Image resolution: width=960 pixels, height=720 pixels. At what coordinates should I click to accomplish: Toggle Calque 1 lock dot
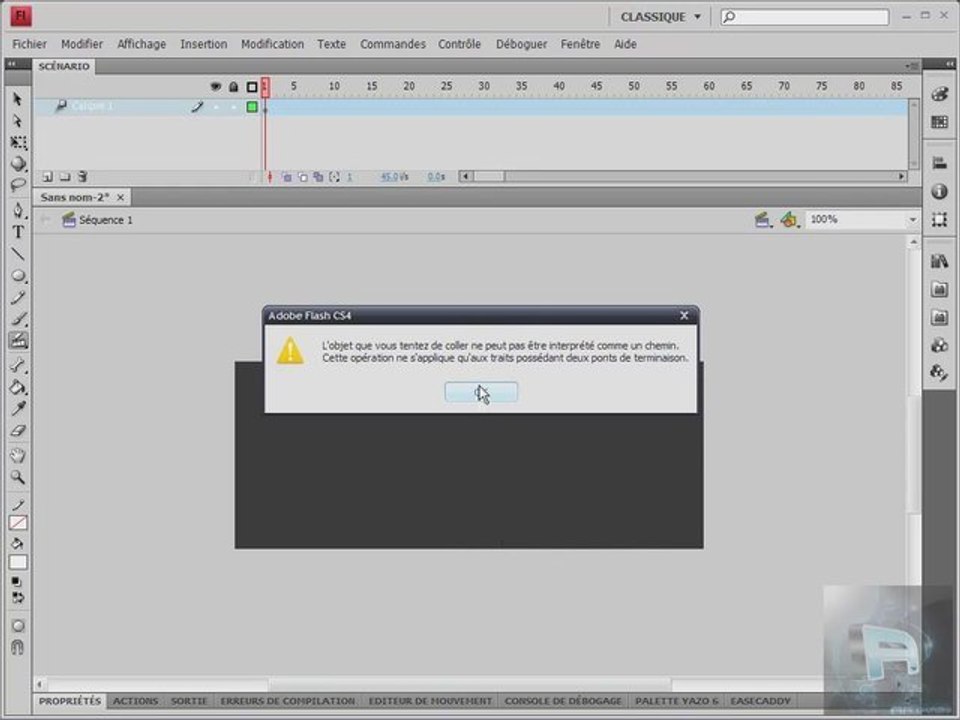tap(233, 107)
